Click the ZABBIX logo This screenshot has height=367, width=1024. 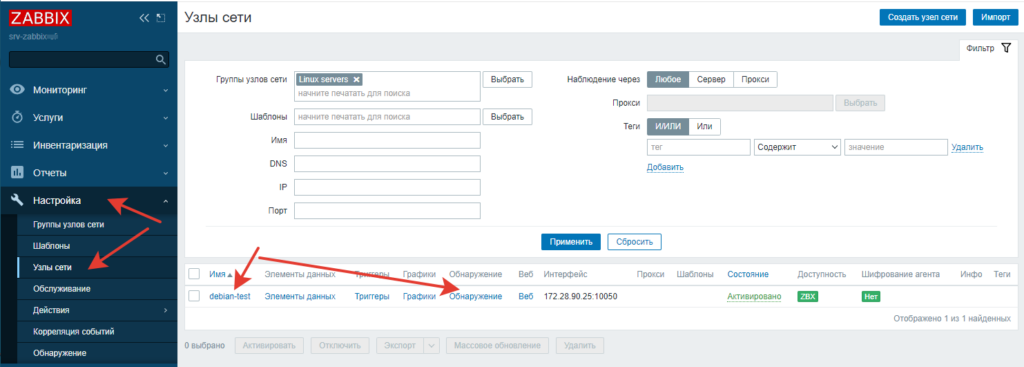[x=40, y=18]
